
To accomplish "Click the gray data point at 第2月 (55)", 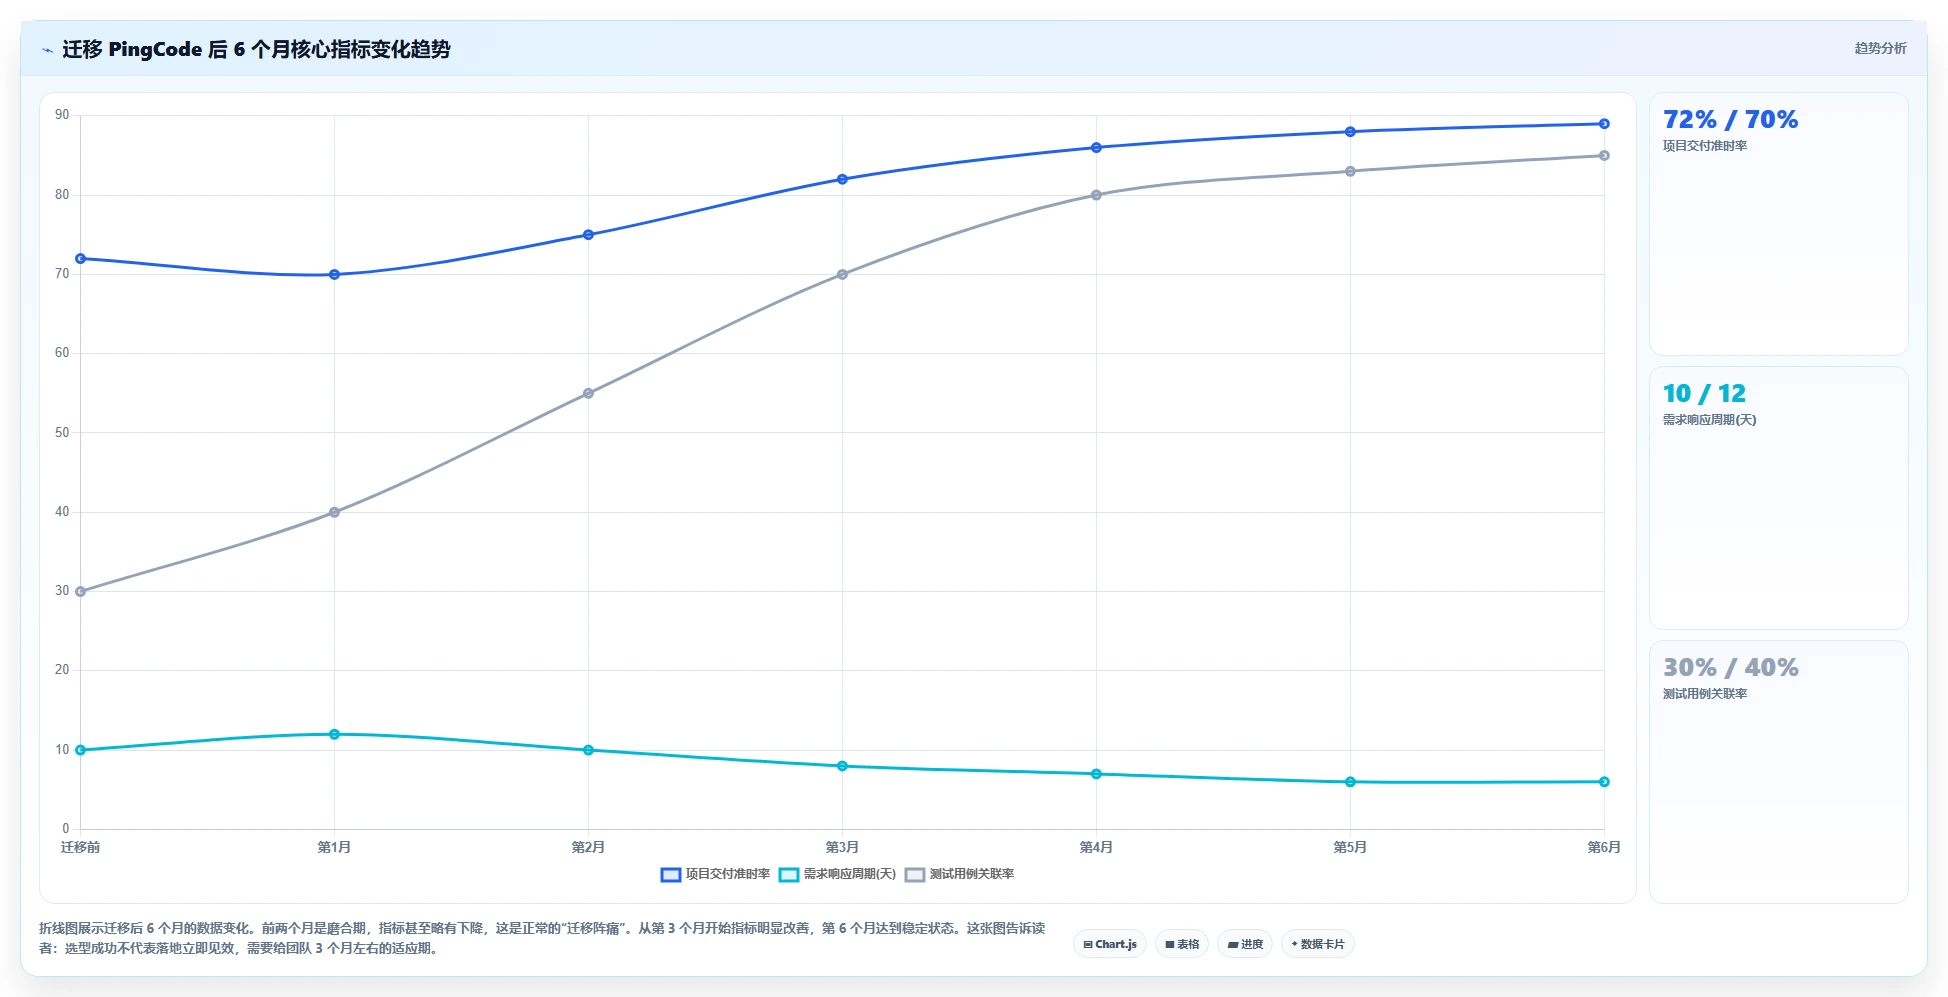I will (589, 394).
